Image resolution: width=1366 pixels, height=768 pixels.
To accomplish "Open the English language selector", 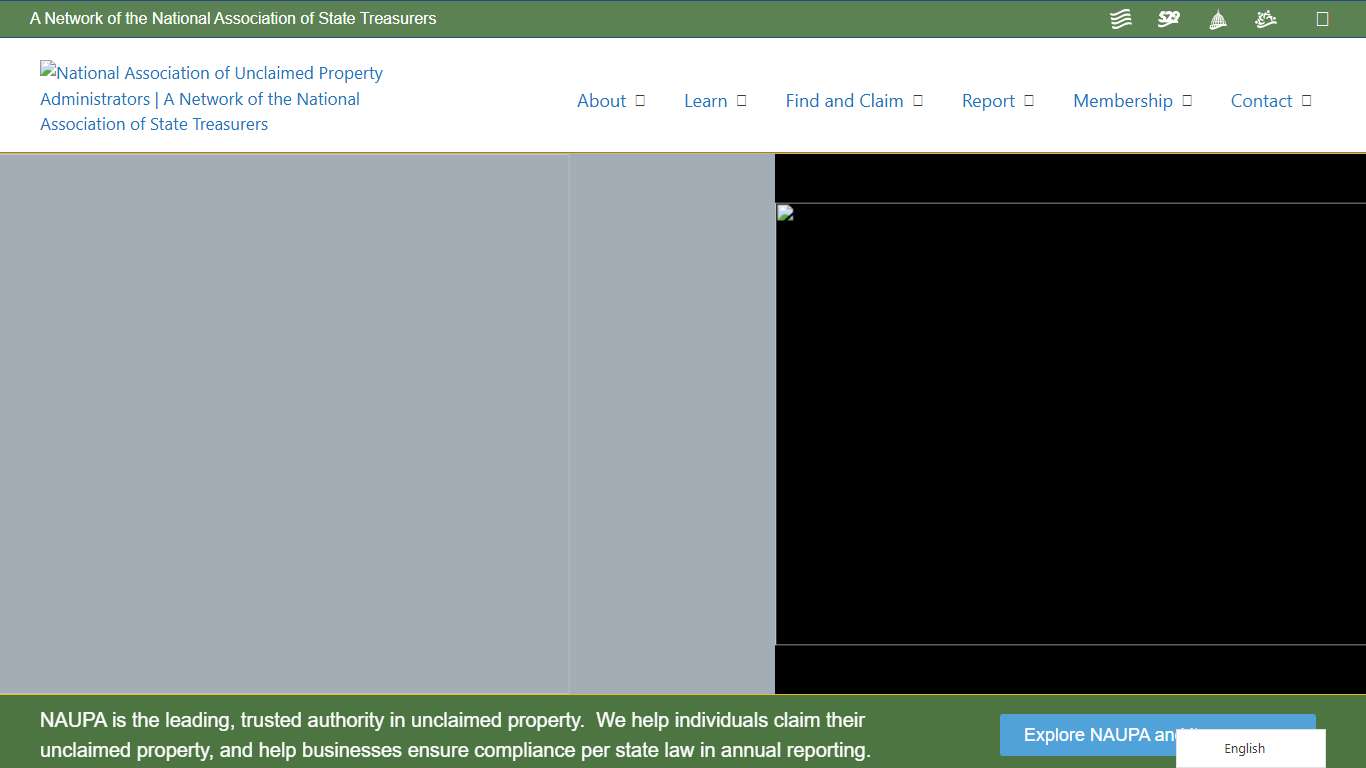I will click(x=1244, y=748).
